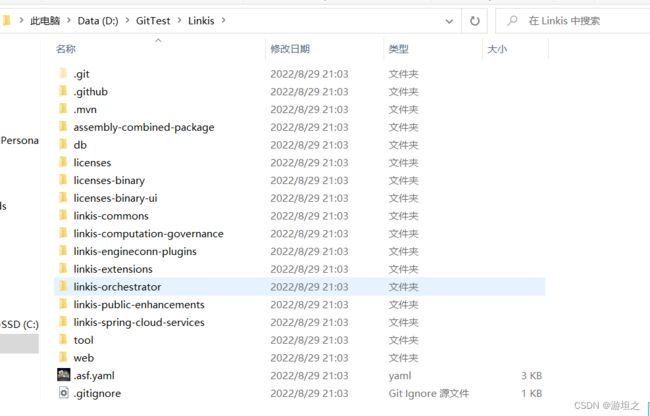650x416 pixels.
Task: Click the web folder icon
Action: tap(63, 357)
